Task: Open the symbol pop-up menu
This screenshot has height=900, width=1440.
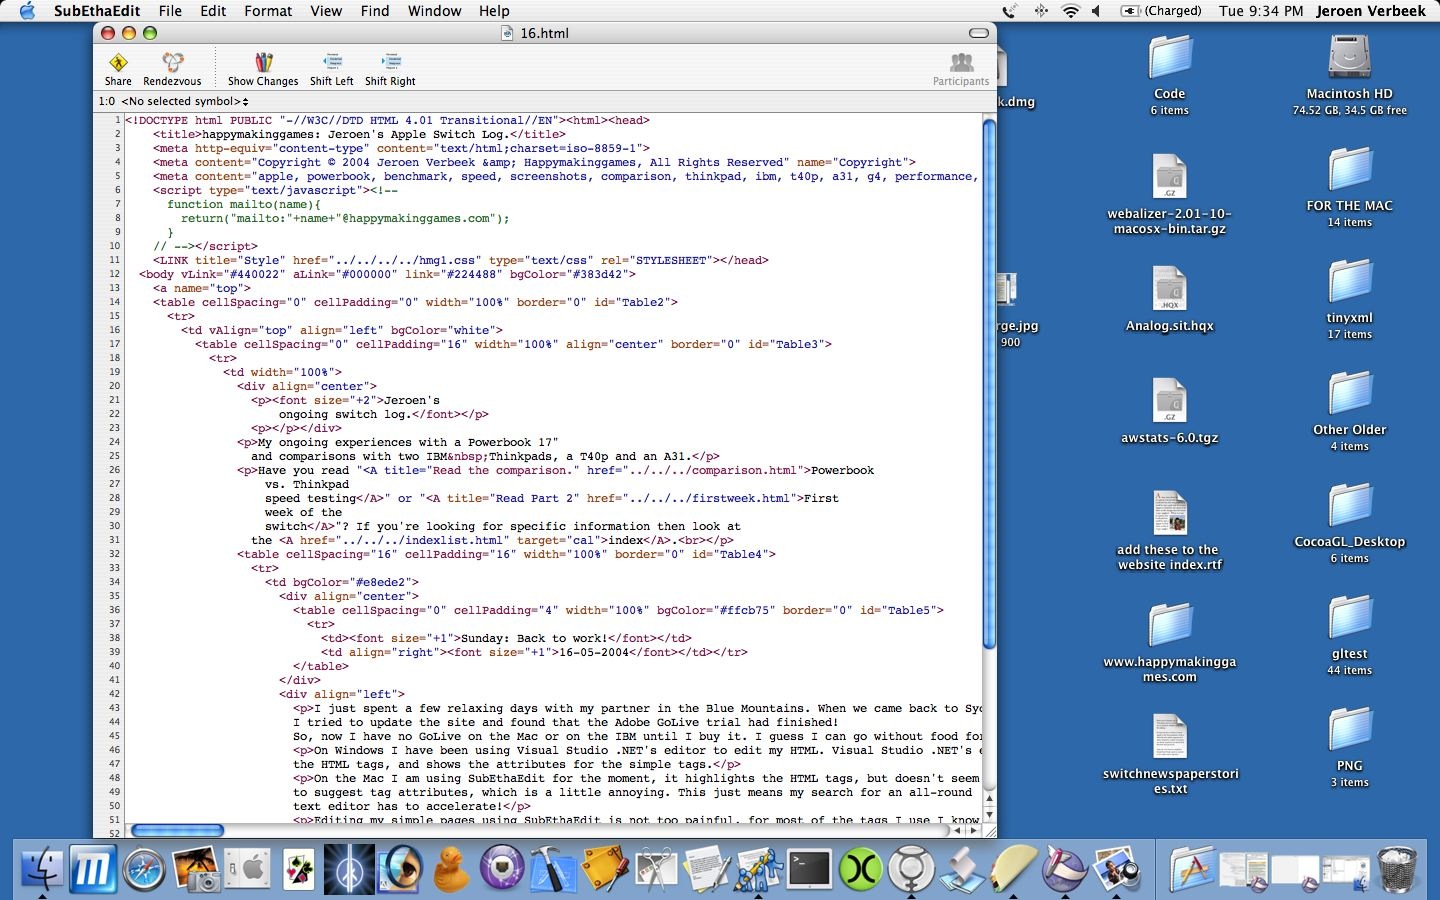Action: point(185,101)
